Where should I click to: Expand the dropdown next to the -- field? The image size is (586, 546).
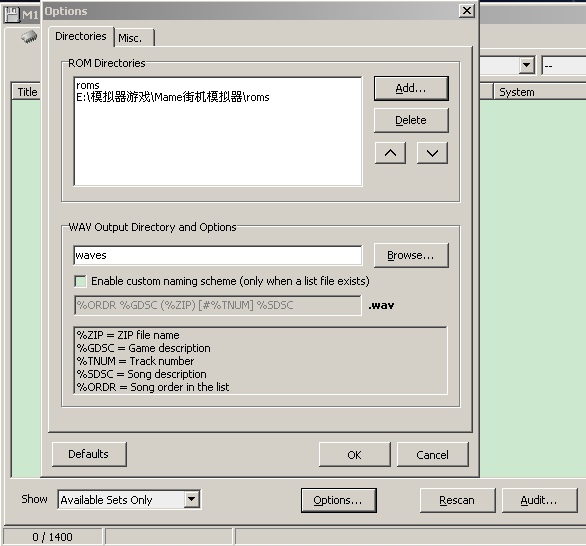527,65
